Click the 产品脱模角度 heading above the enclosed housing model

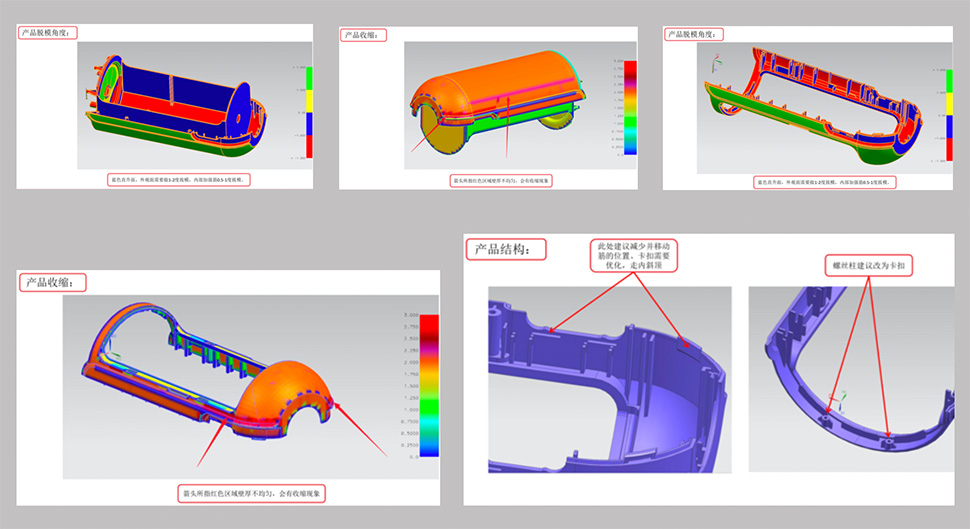(x=48, y=32)
